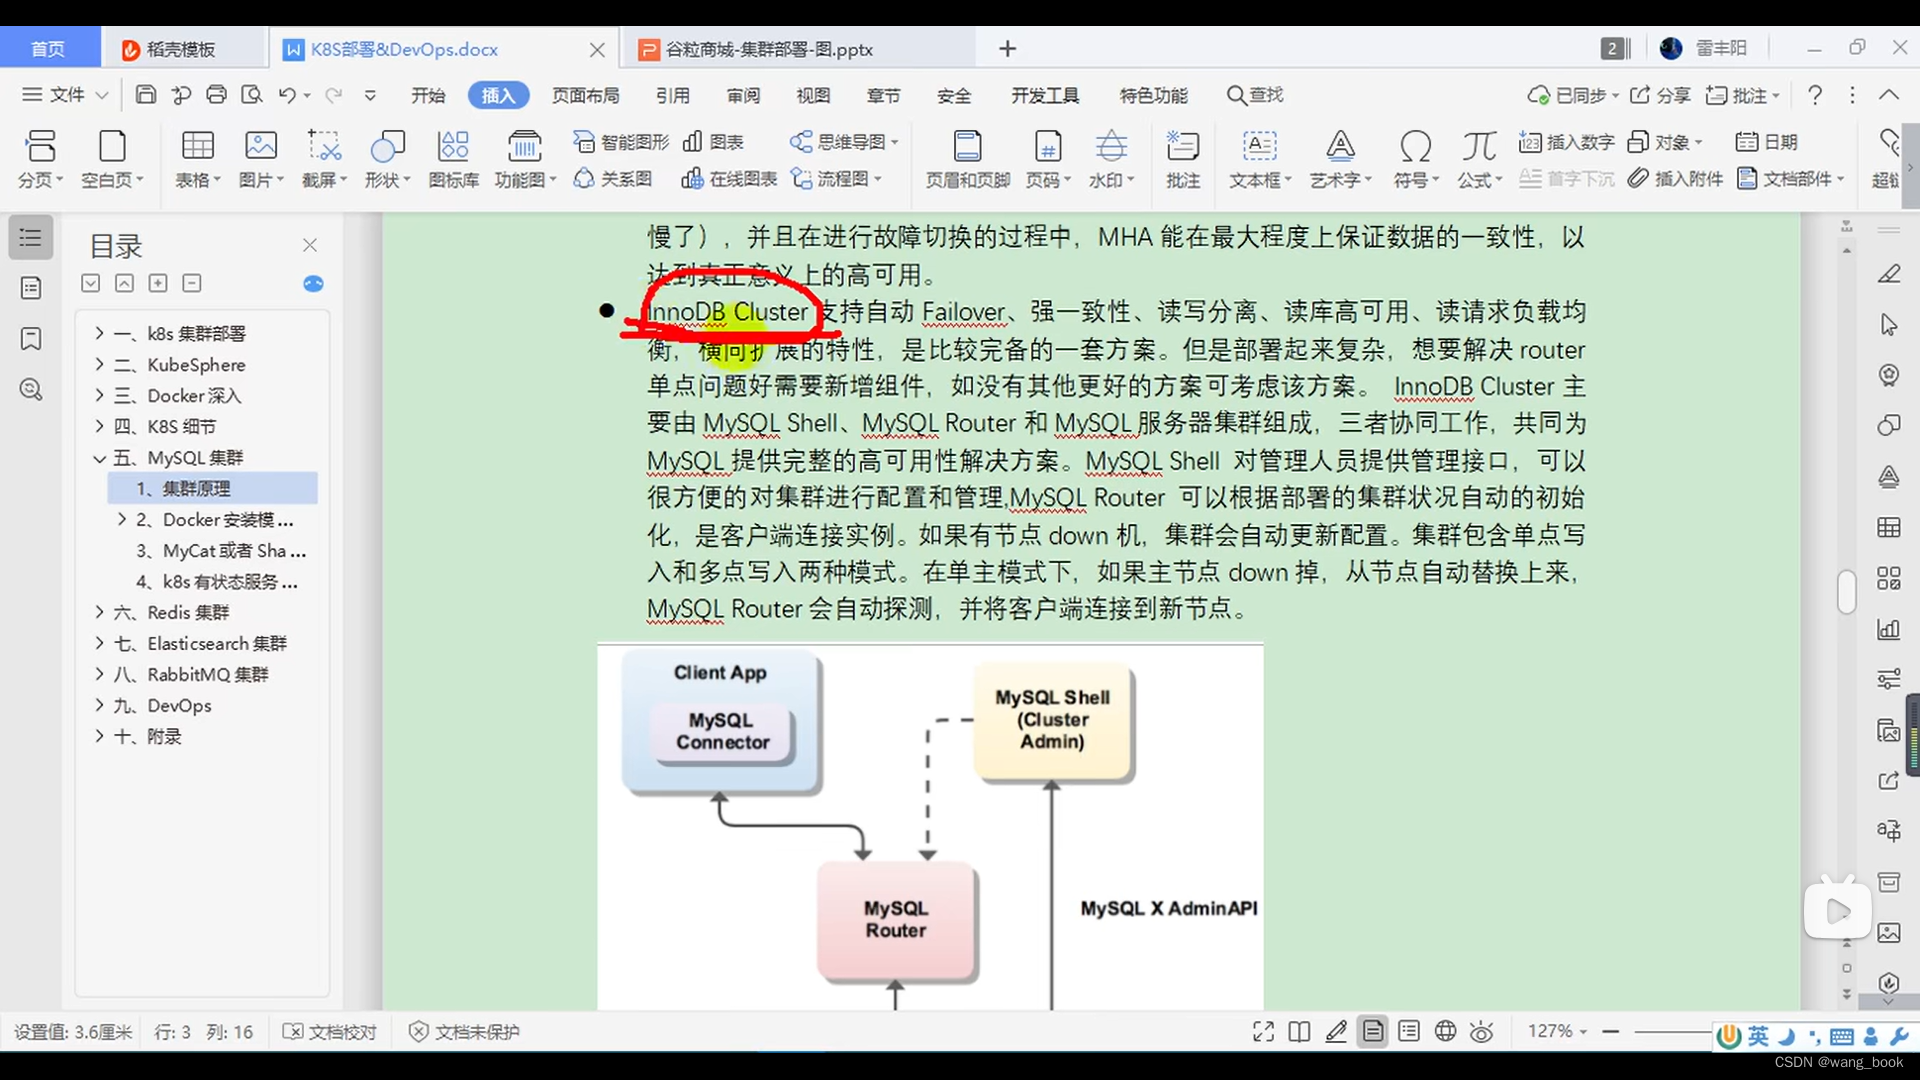Insert a 批注 comment from ribbon

1182,159
